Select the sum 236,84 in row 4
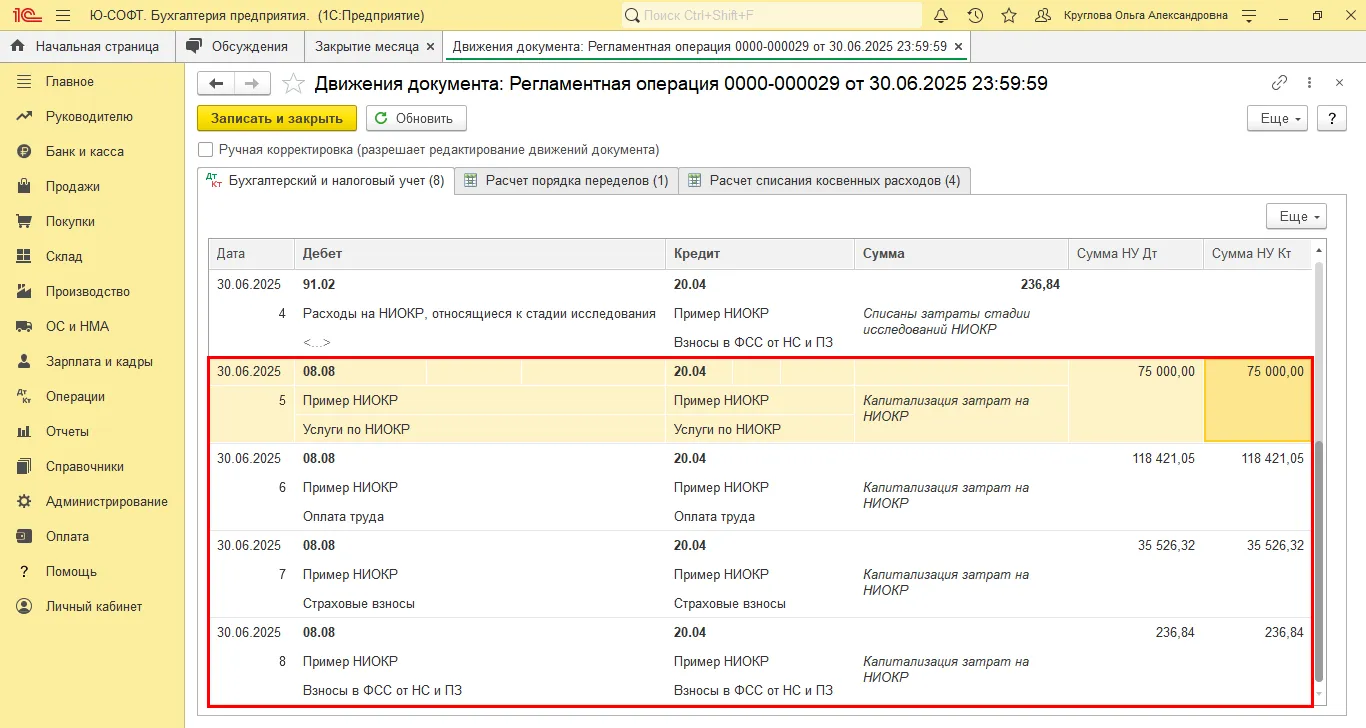 [1040, 285]
